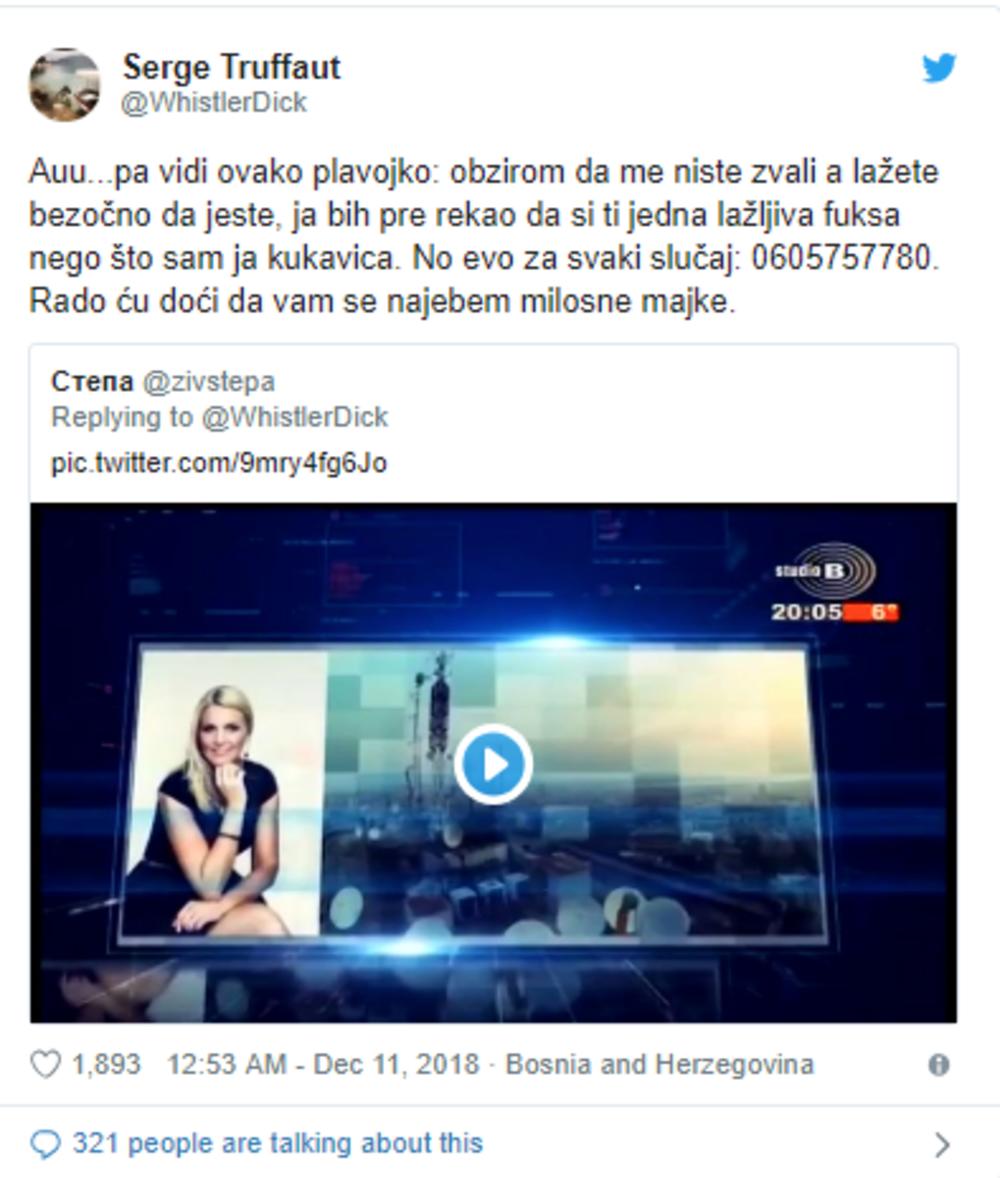Open the quoted Степа display name
This screenshot has height=1178, width=1000.
point(92,382)
